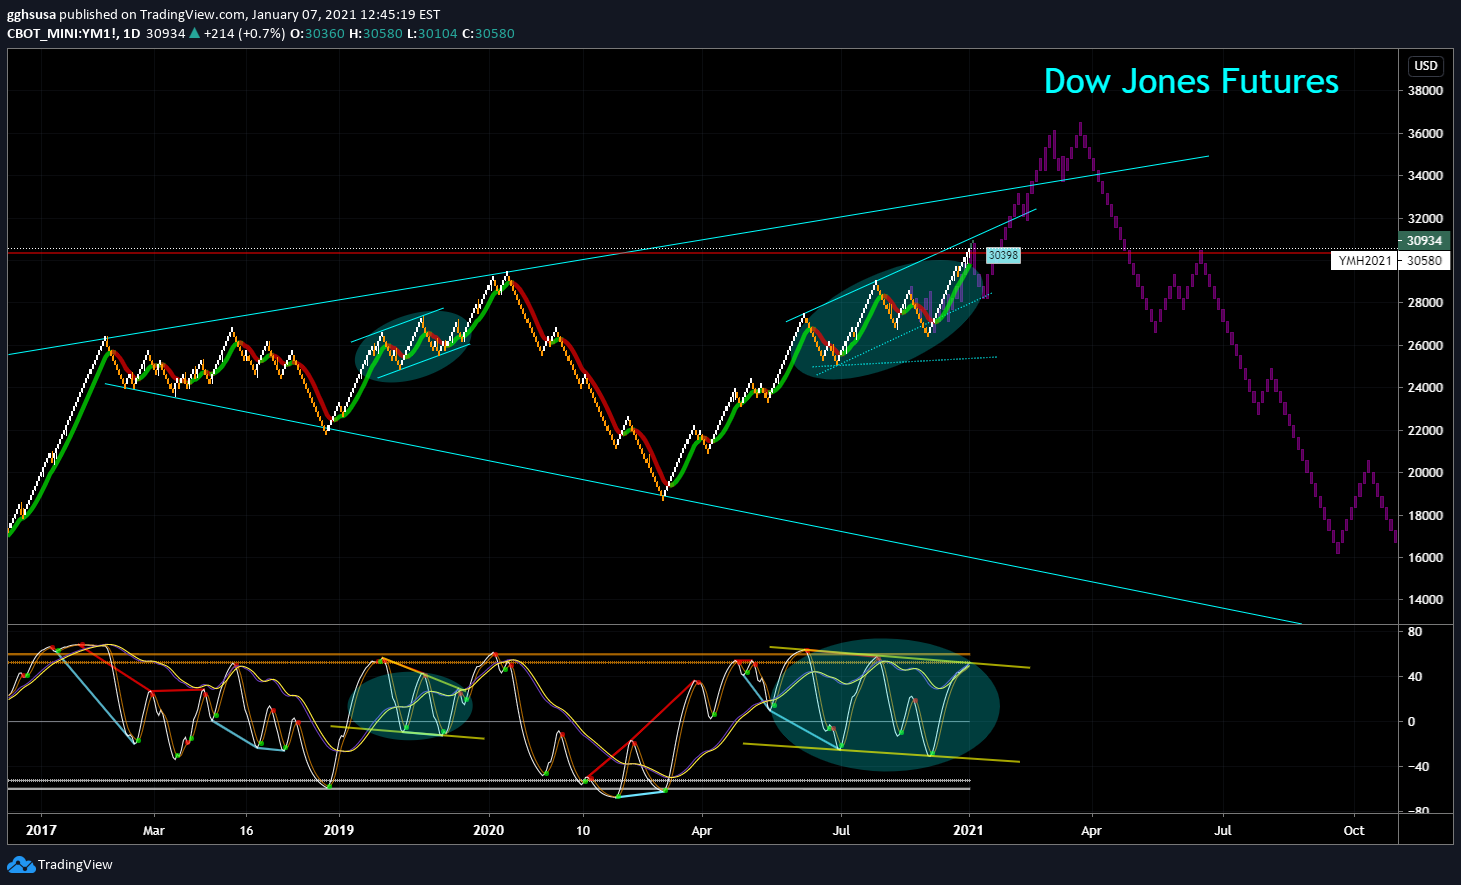1461x885 pixels.
Task: Click the +214 (+0.7%) change value
Action: click(x=244, y=33)
